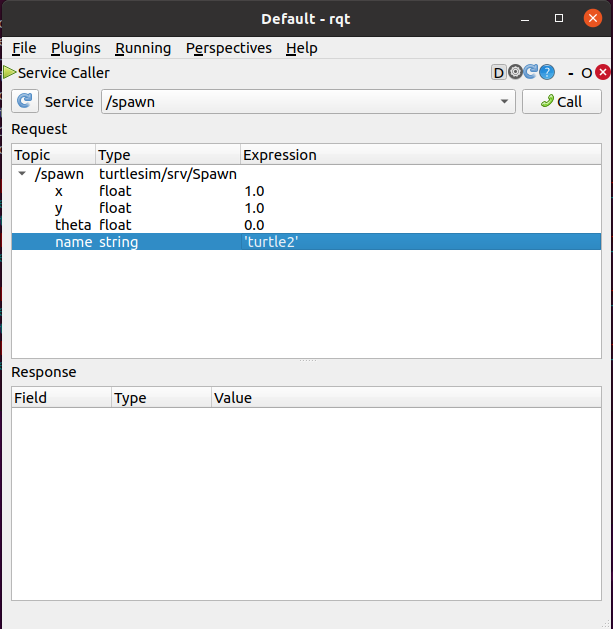Click the x expression value 1.0
613x629 pixels.
click(254, 191)
